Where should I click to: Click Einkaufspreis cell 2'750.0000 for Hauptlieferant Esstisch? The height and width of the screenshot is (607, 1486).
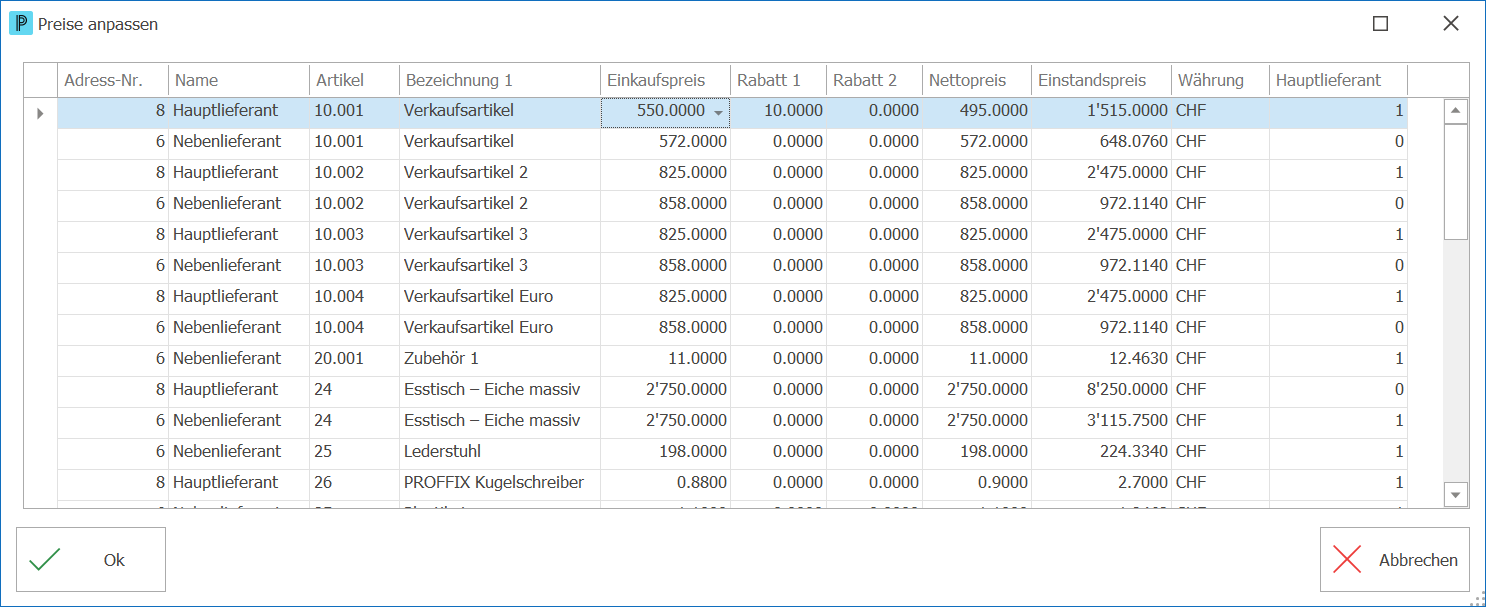[665, 389]
